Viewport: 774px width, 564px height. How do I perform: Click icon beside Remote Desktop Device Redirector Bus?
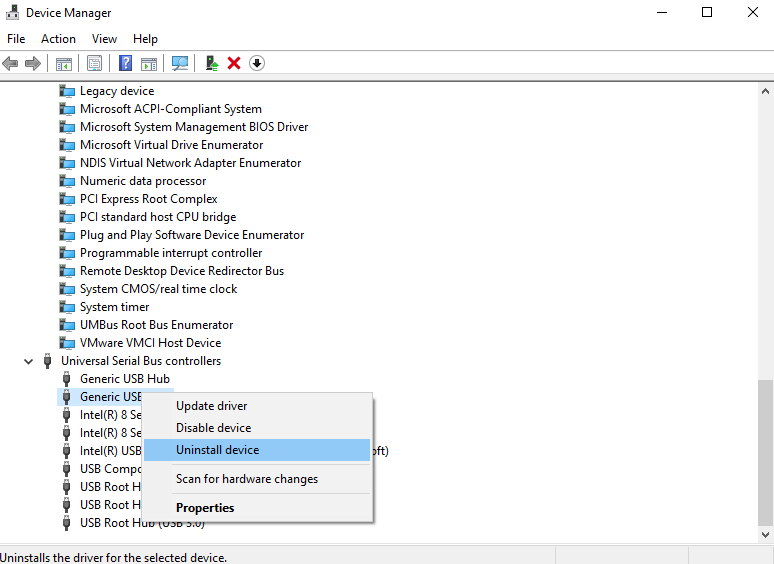(x=67, y=271)
